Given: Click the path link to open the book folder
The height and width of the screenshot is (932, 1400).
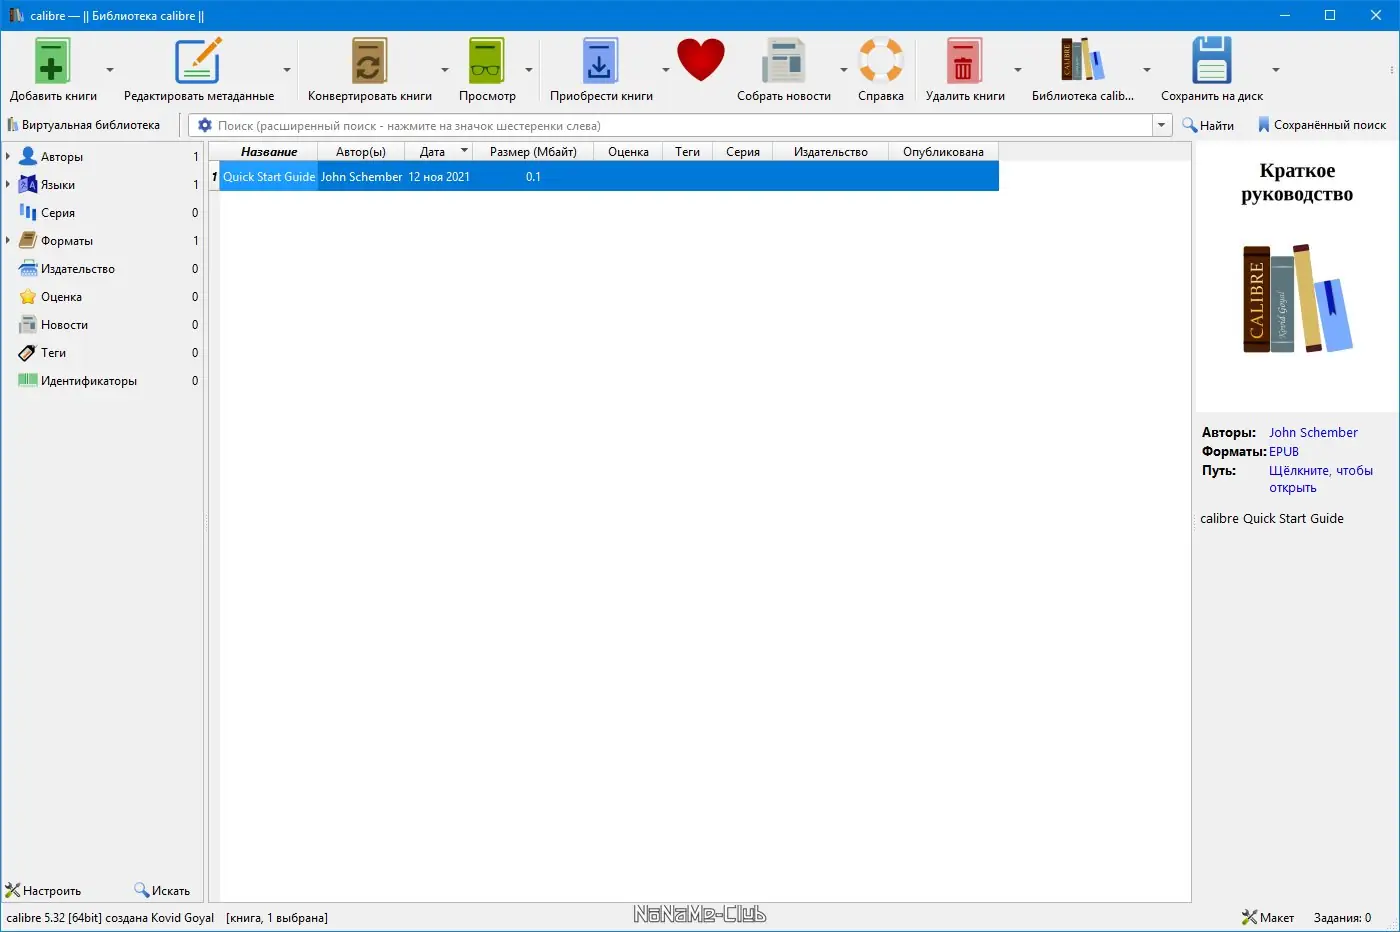Looking at the screenshot, I should pyautogui.click(x=1320, y=479).
